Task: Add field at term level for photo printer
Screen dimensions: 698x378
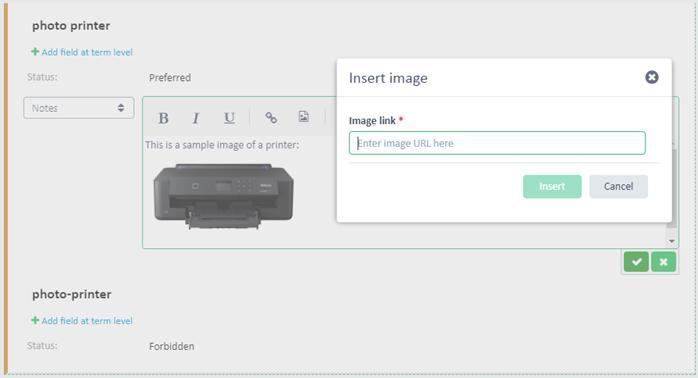Action: pos(82,52)
